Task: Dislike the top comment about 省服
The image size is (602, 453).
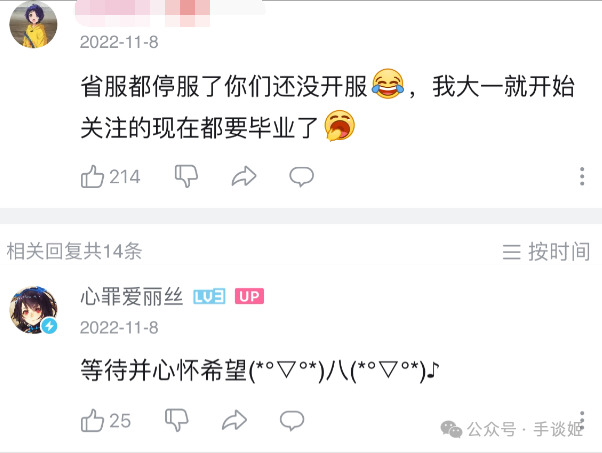Action: coord(186,176)
